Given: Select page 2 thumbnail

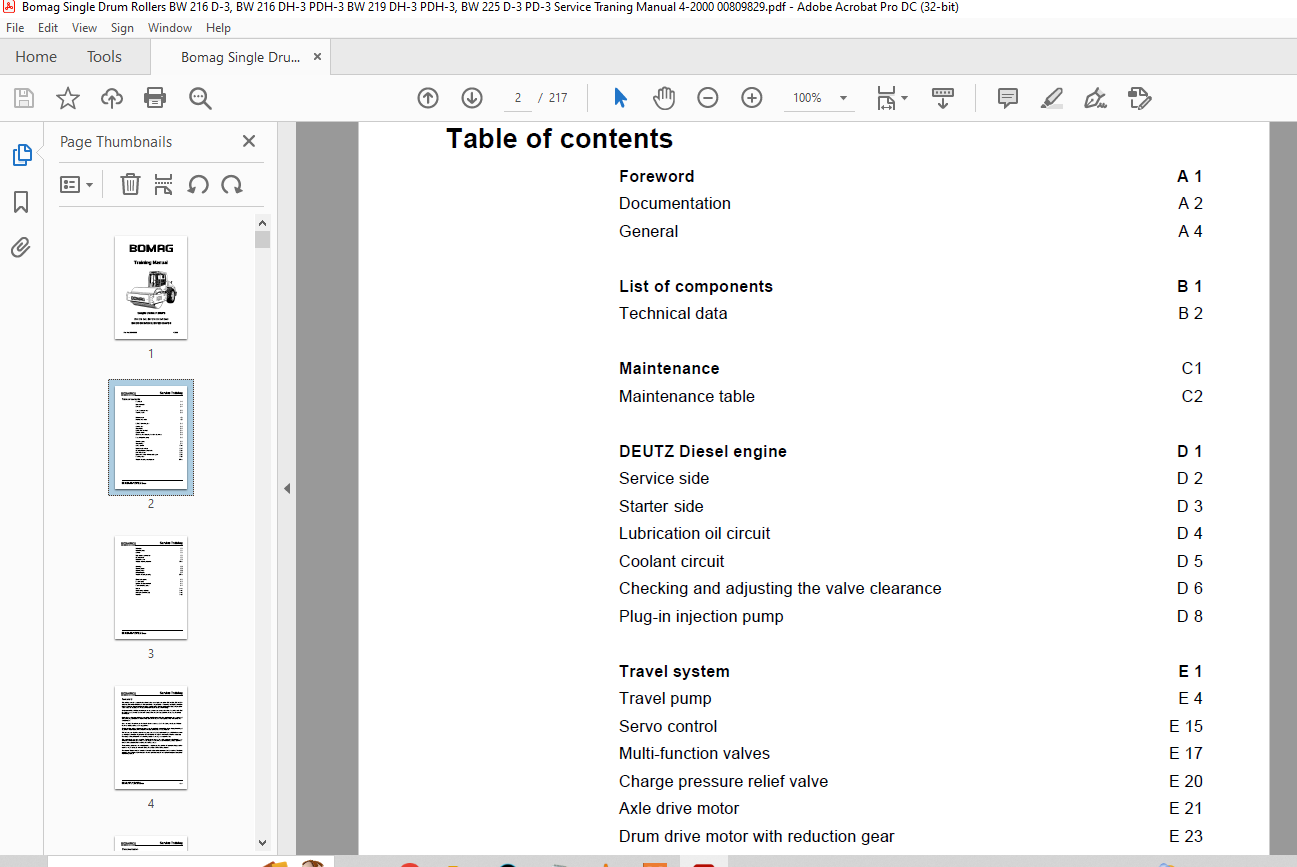Looking at the screenshot, I should (151, 438).
